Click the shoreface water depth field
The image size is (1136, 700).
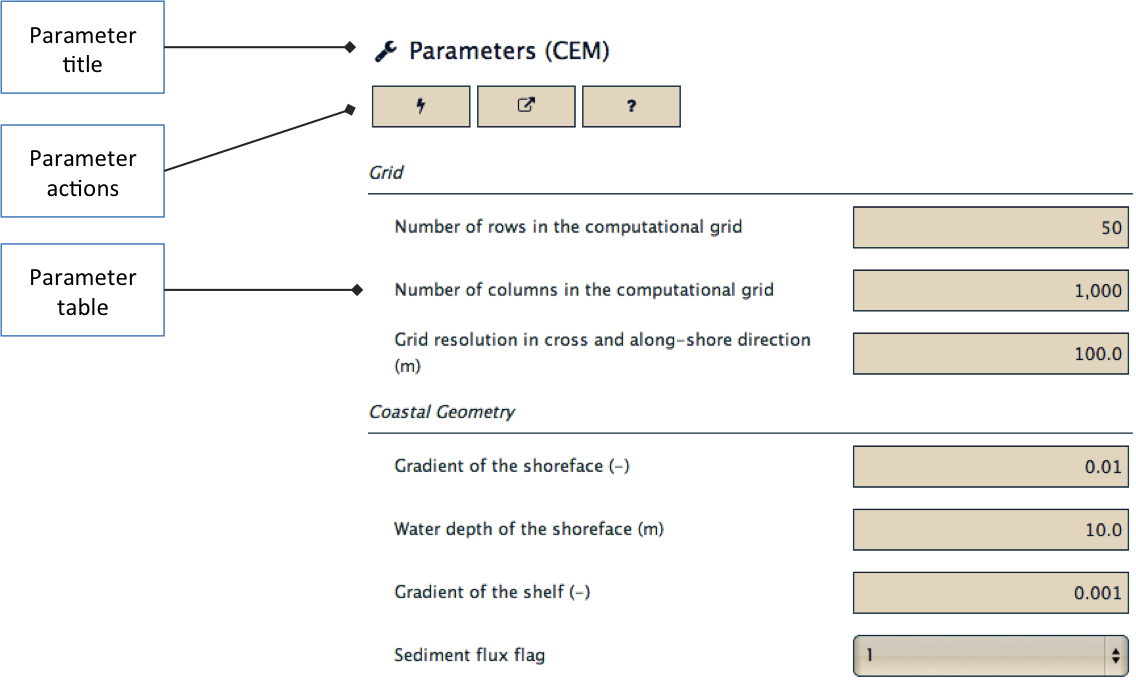point(990,530)
